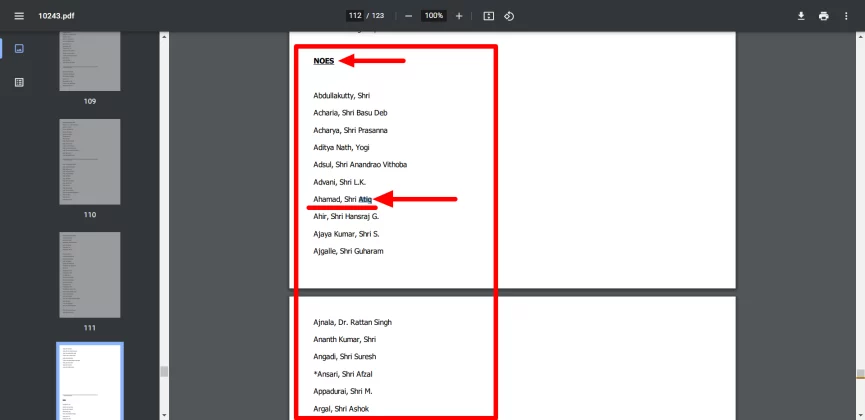The width and height of the screenshot is (865, 420).
Task: Click the sidebar scrollbar down arrow
Action: [164, 413]
